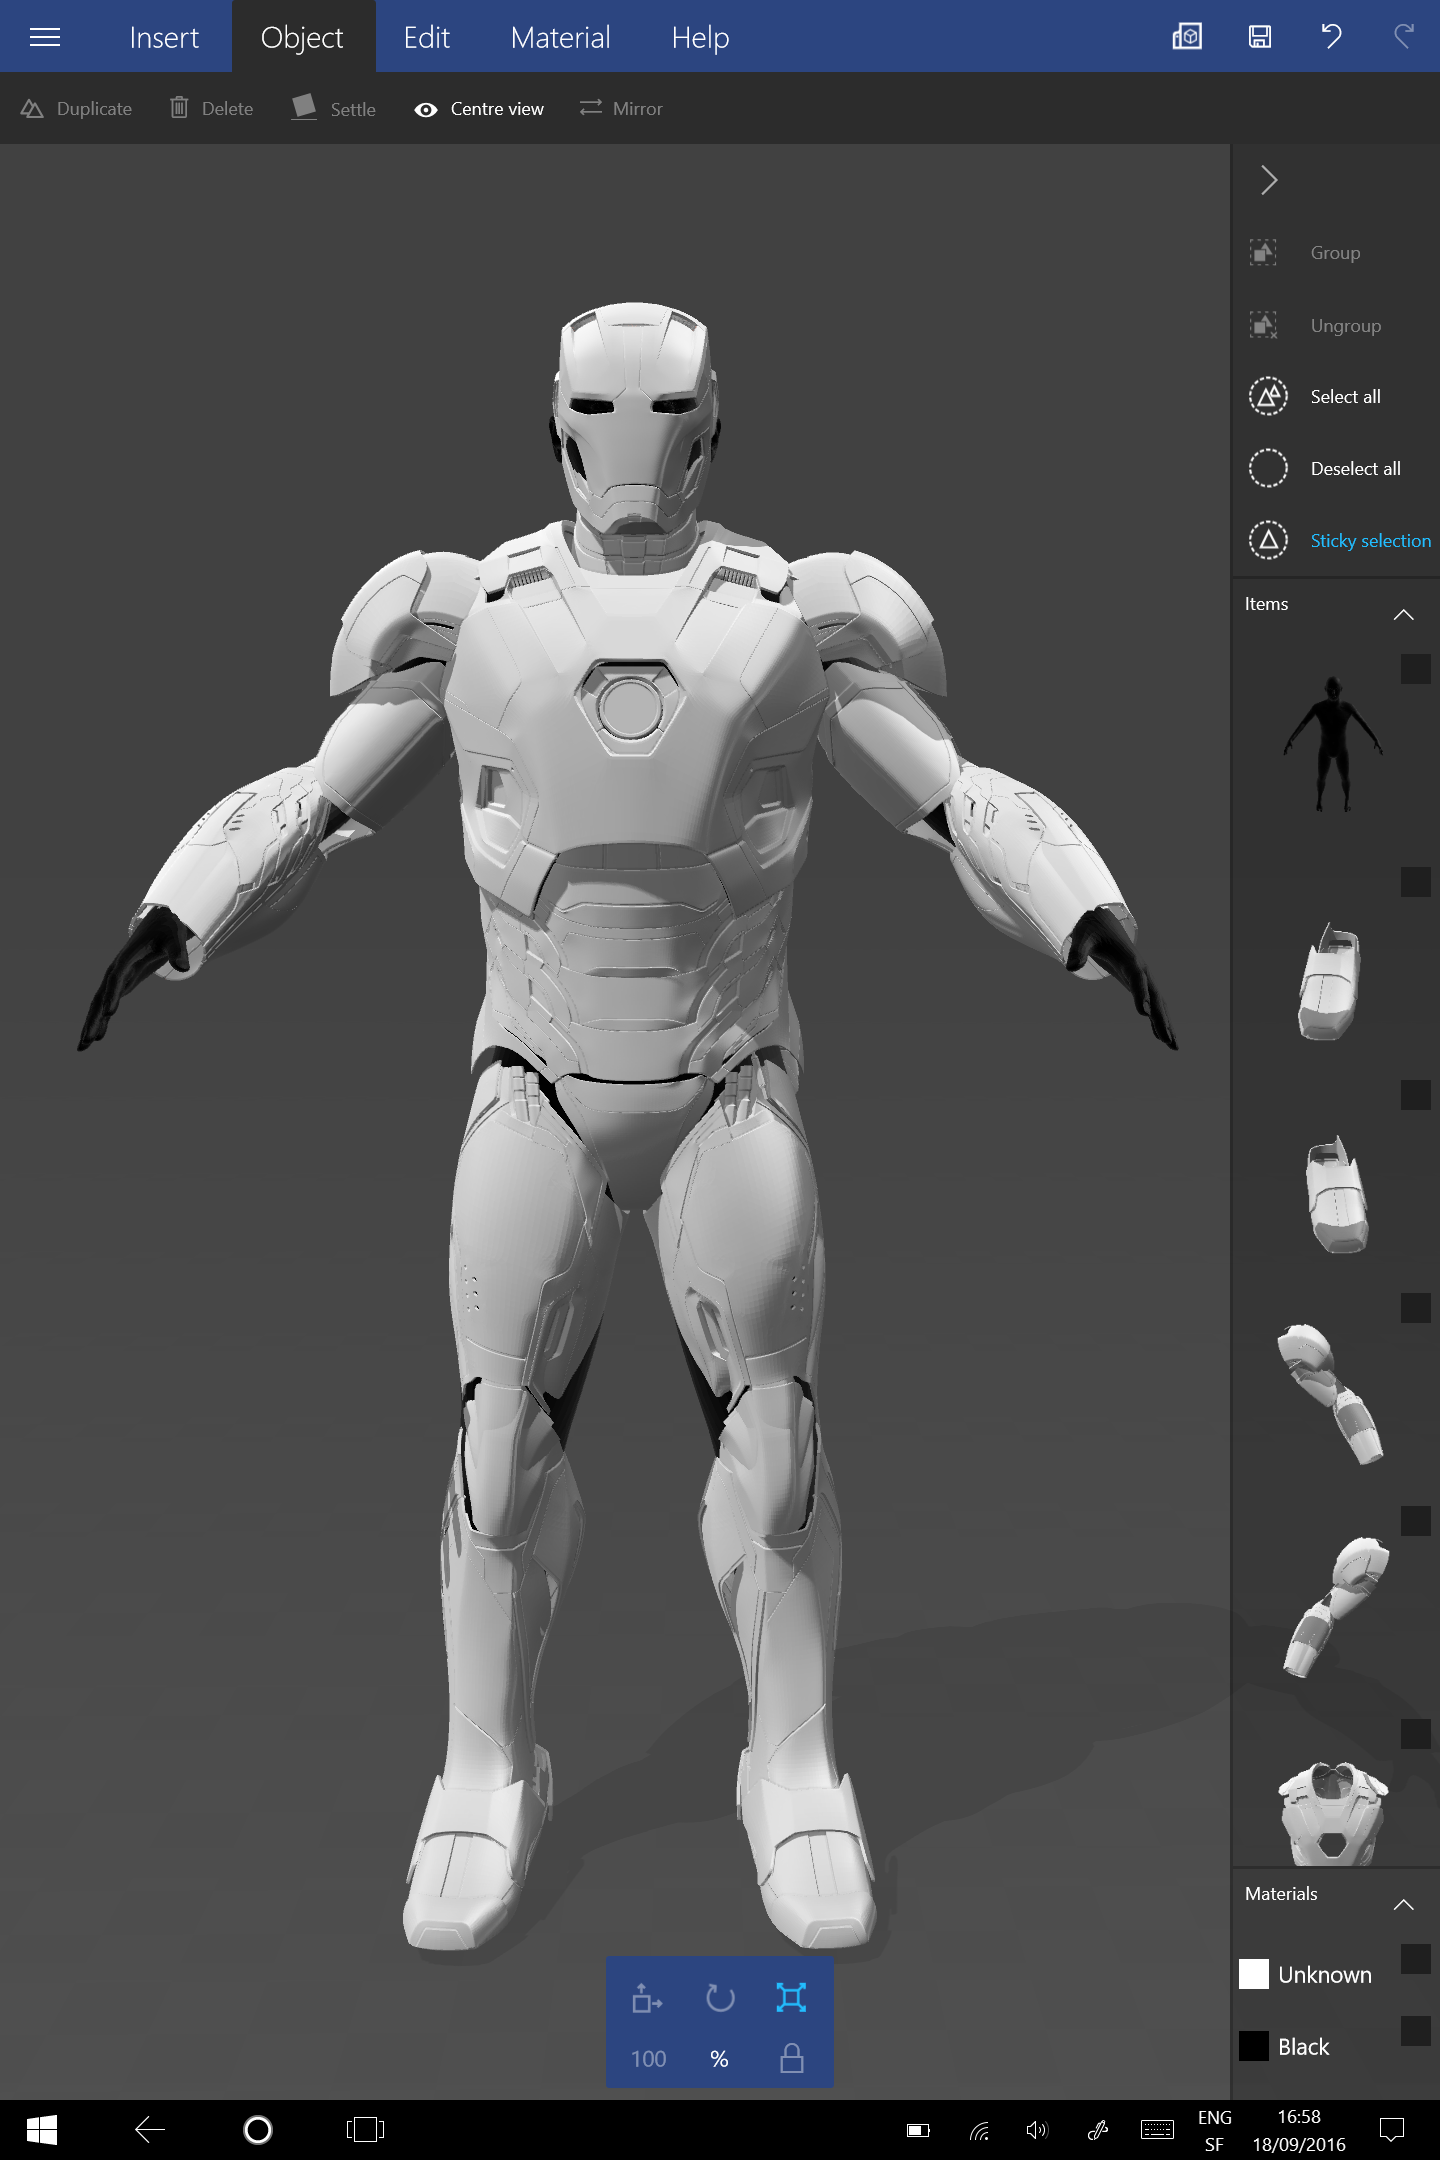Select the Scale tool icon
Image resolution: width=1440 pixels, height=2160 pixels.
coord(791,1998)
